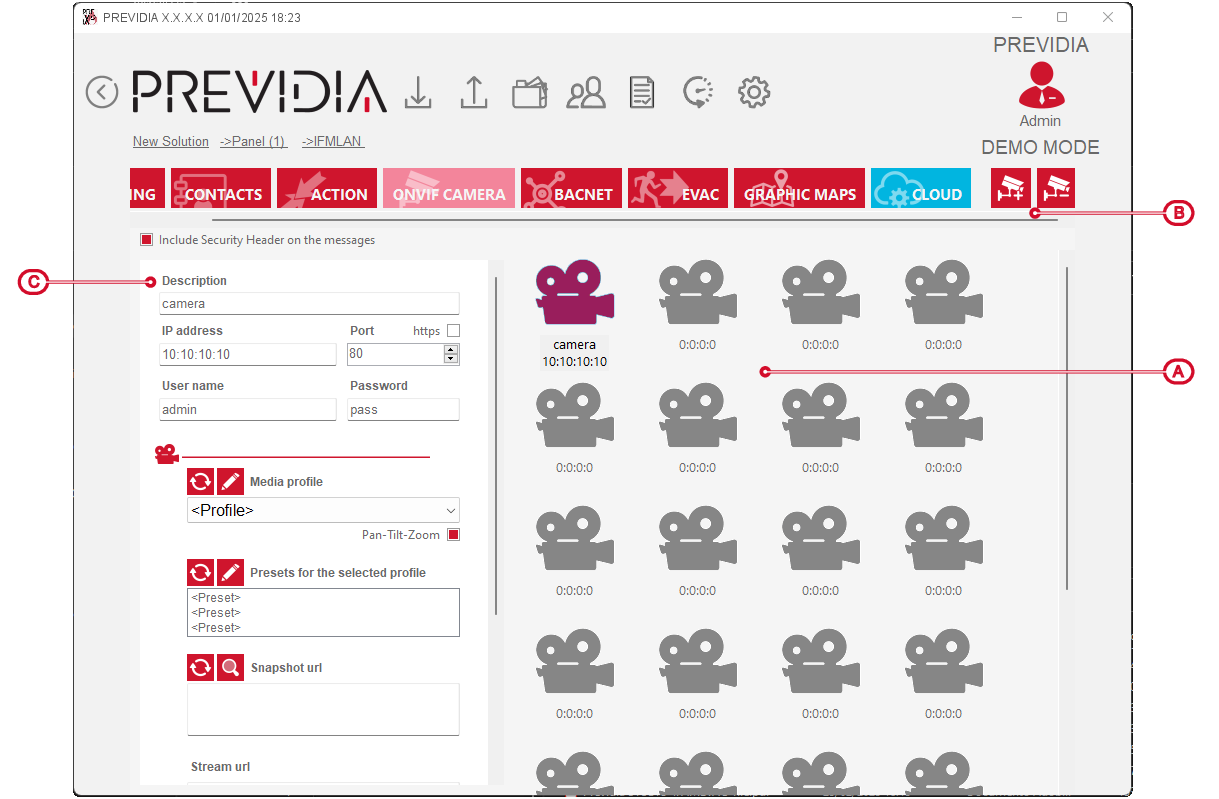The image size is (1219, 799).
Task: Edit presets for the selected profile
Action: click(x=231, y=573)
